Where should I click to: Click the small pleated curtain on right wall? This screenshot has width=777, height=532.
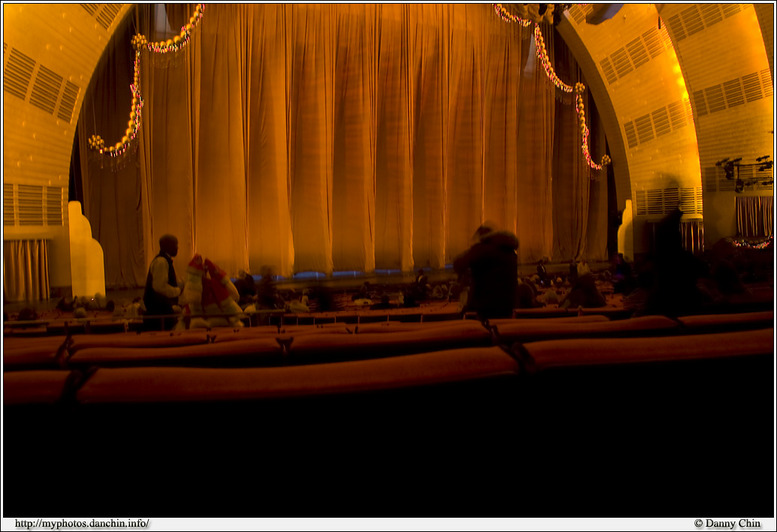[752, 215]
